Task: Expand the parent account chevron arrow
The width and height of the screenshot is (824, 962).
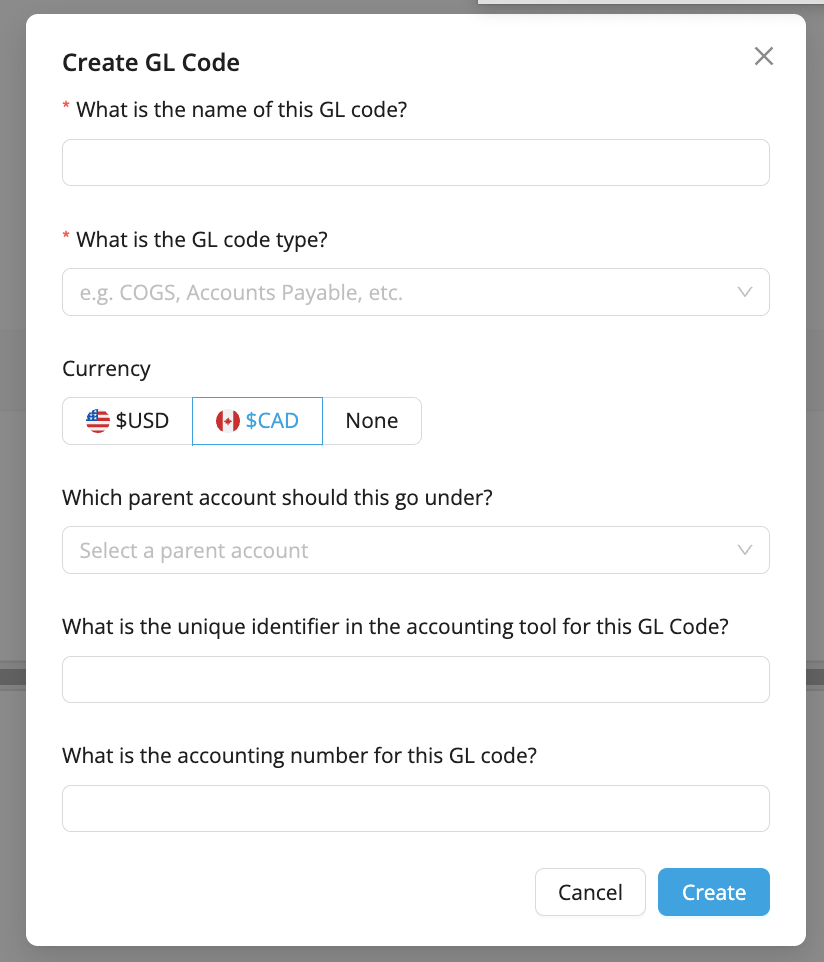Action: pyautogui.click(x=744, y=550)
